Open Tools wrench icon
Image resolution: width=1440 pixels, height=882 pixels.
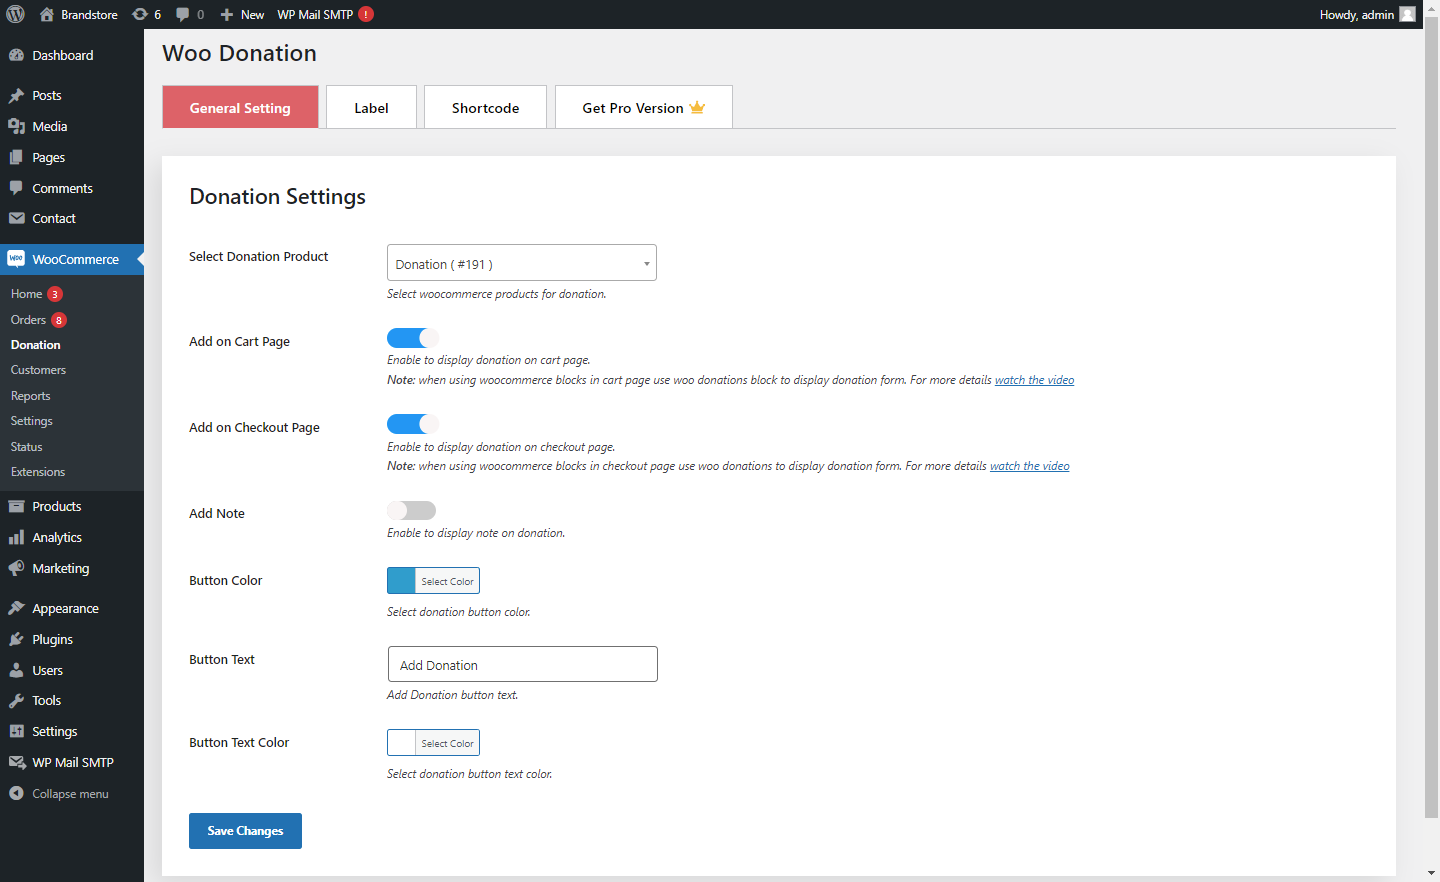click(16, 701)
